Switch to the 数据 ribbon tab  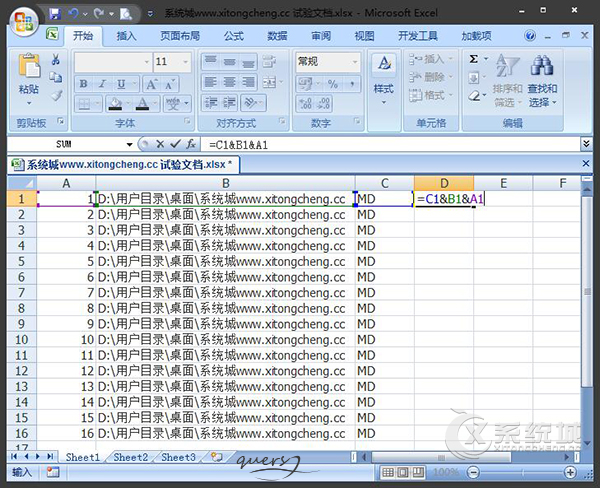point(277,36)
